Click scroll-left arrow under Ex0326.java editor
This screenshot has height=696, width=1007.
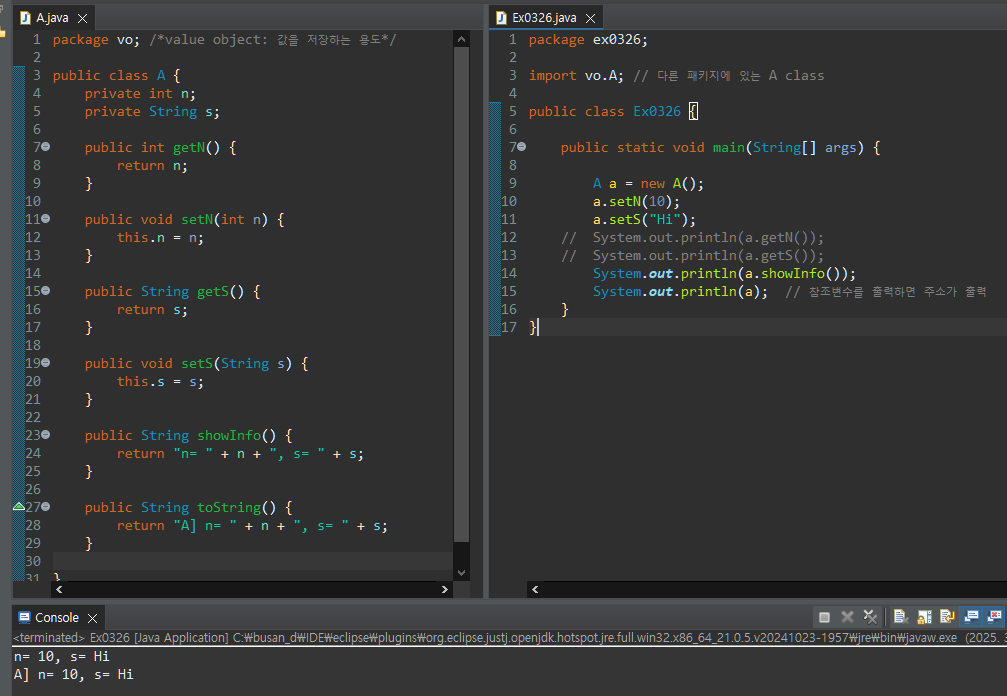tap(535, 589)
